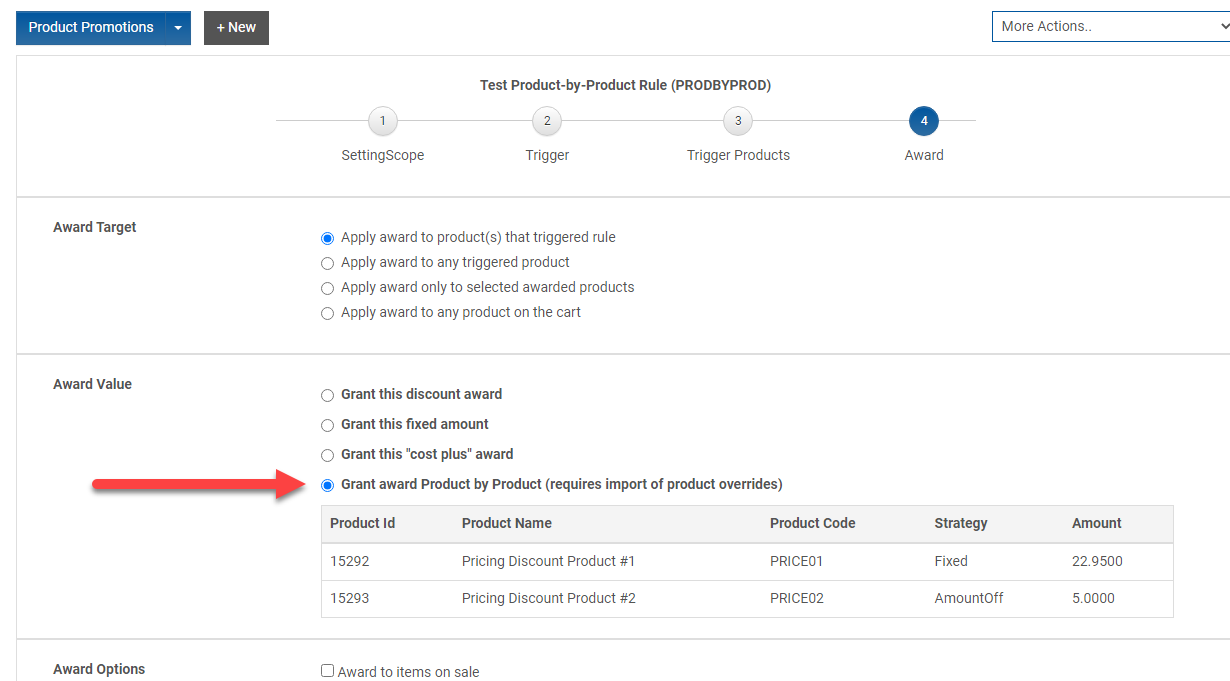Click Pricing Discount Product #2 name
1230x681 pixels.
coord(549,598)
